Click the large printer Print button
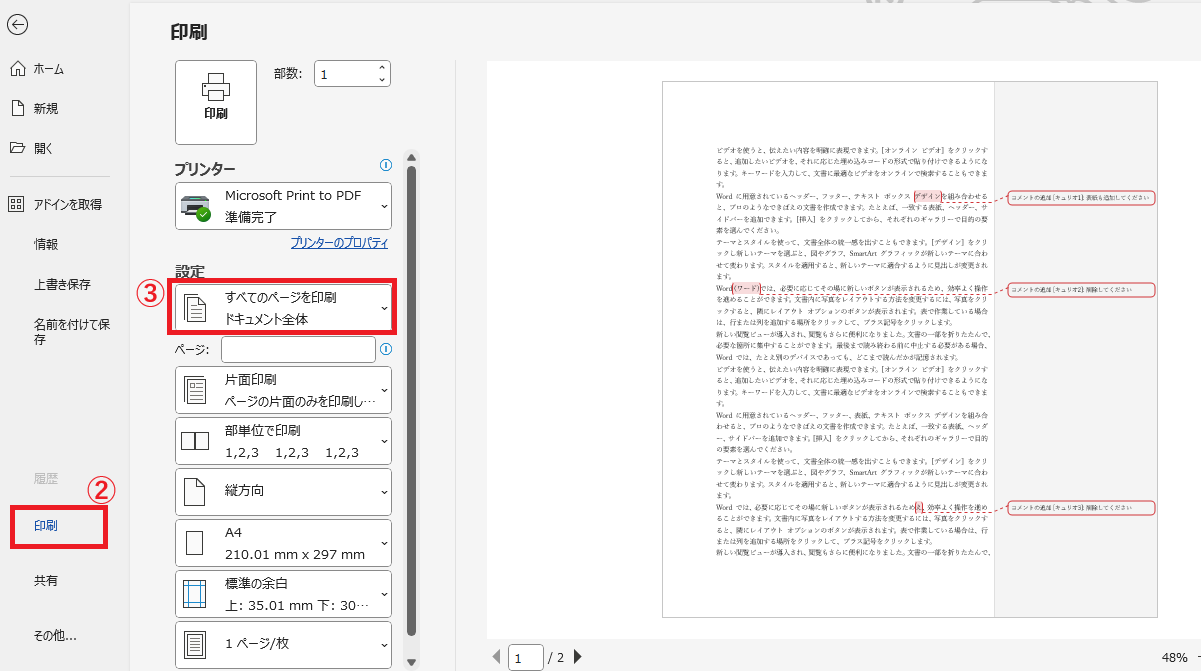Screen dimensions: 1201x671 coord(215,102)
